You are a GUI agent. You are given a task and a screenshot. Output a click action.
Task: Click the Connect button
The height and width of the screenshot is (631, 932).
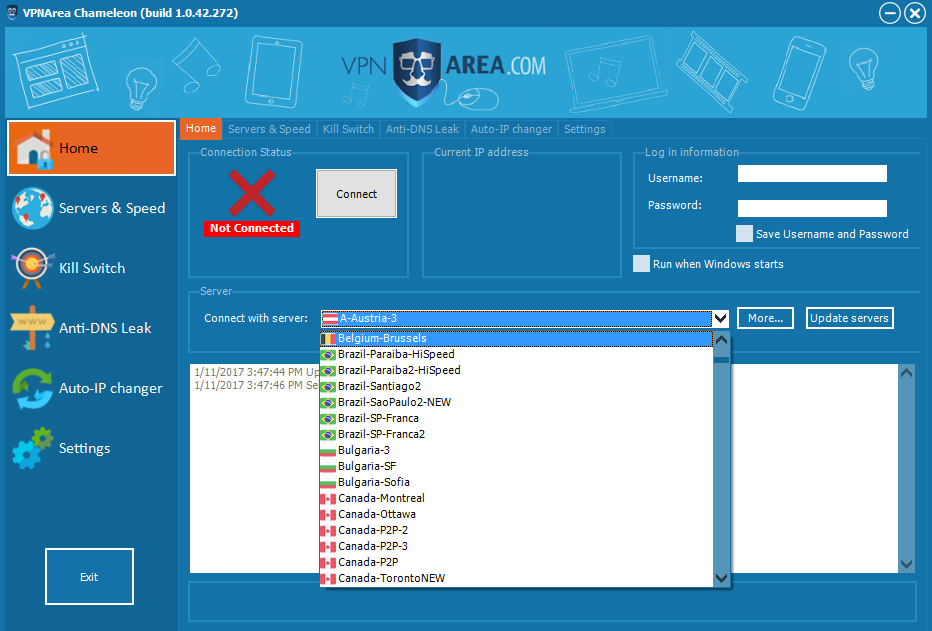click(x=357, y=194)
